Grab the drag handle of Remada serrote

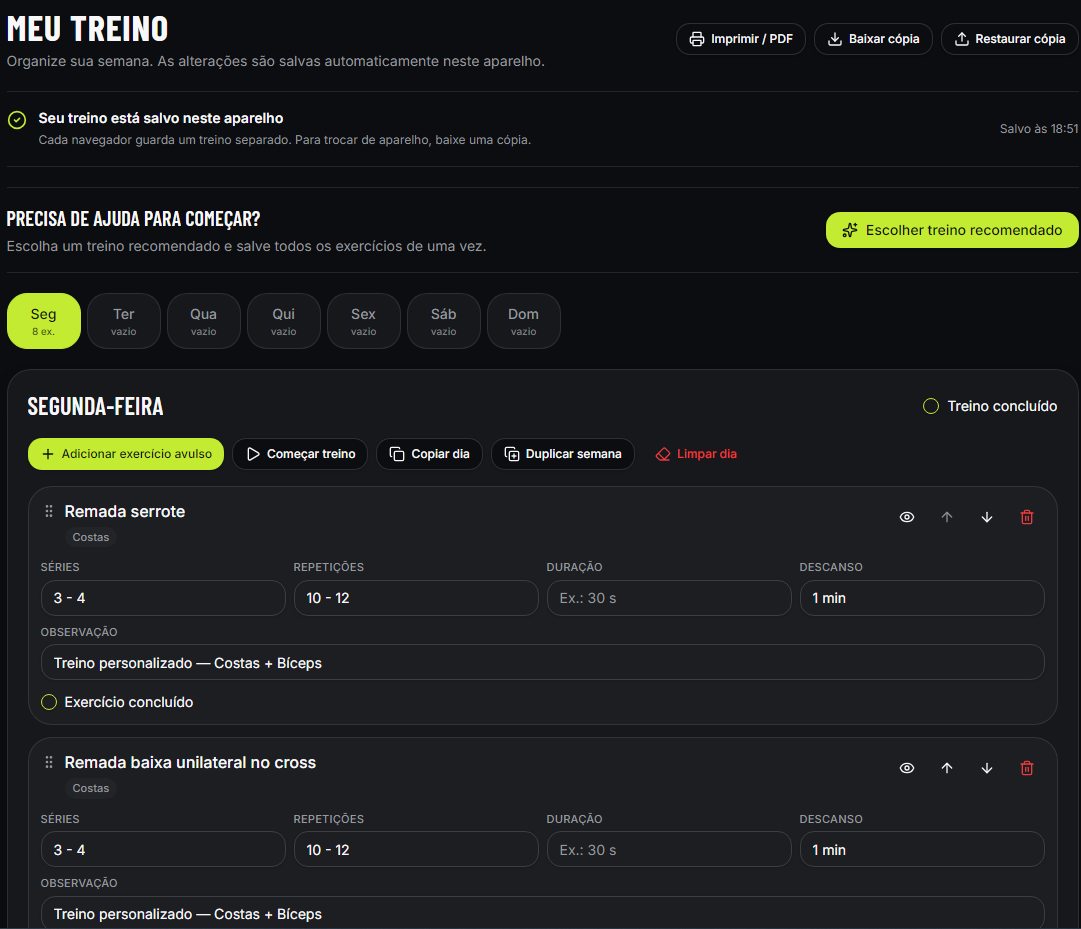tap(49, 511)
